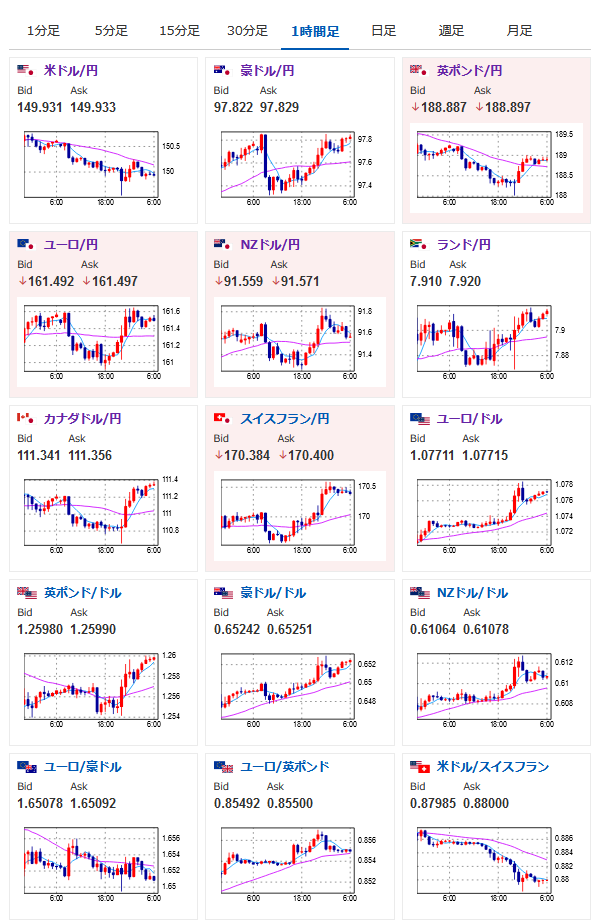This screenshot has height=923, width=591.
Task: Click the Canada flag icon for カナダドル/円
Action: coord(25,419)
